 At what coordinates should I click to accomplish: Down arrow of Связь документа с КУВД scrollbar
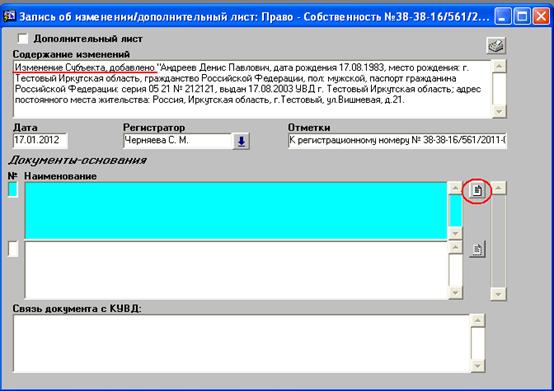(x=478, y=366)
